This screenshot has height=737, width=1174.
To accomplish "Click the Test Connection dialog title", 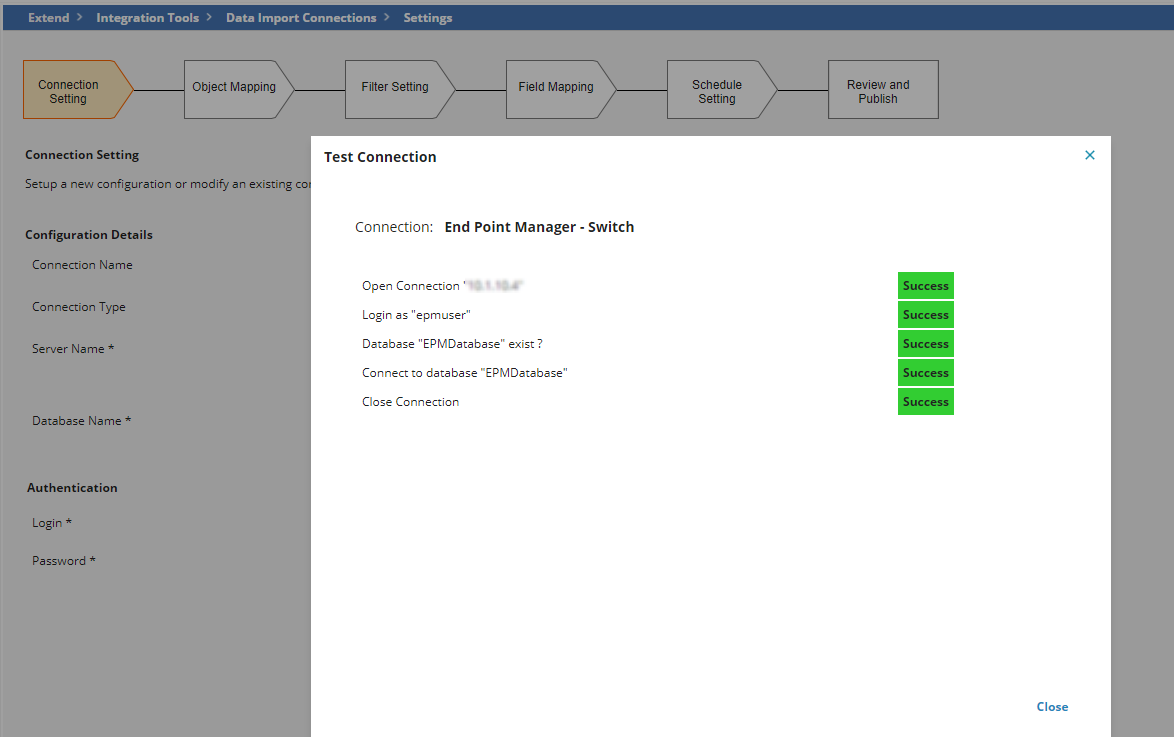I will [x=380, y=157].
